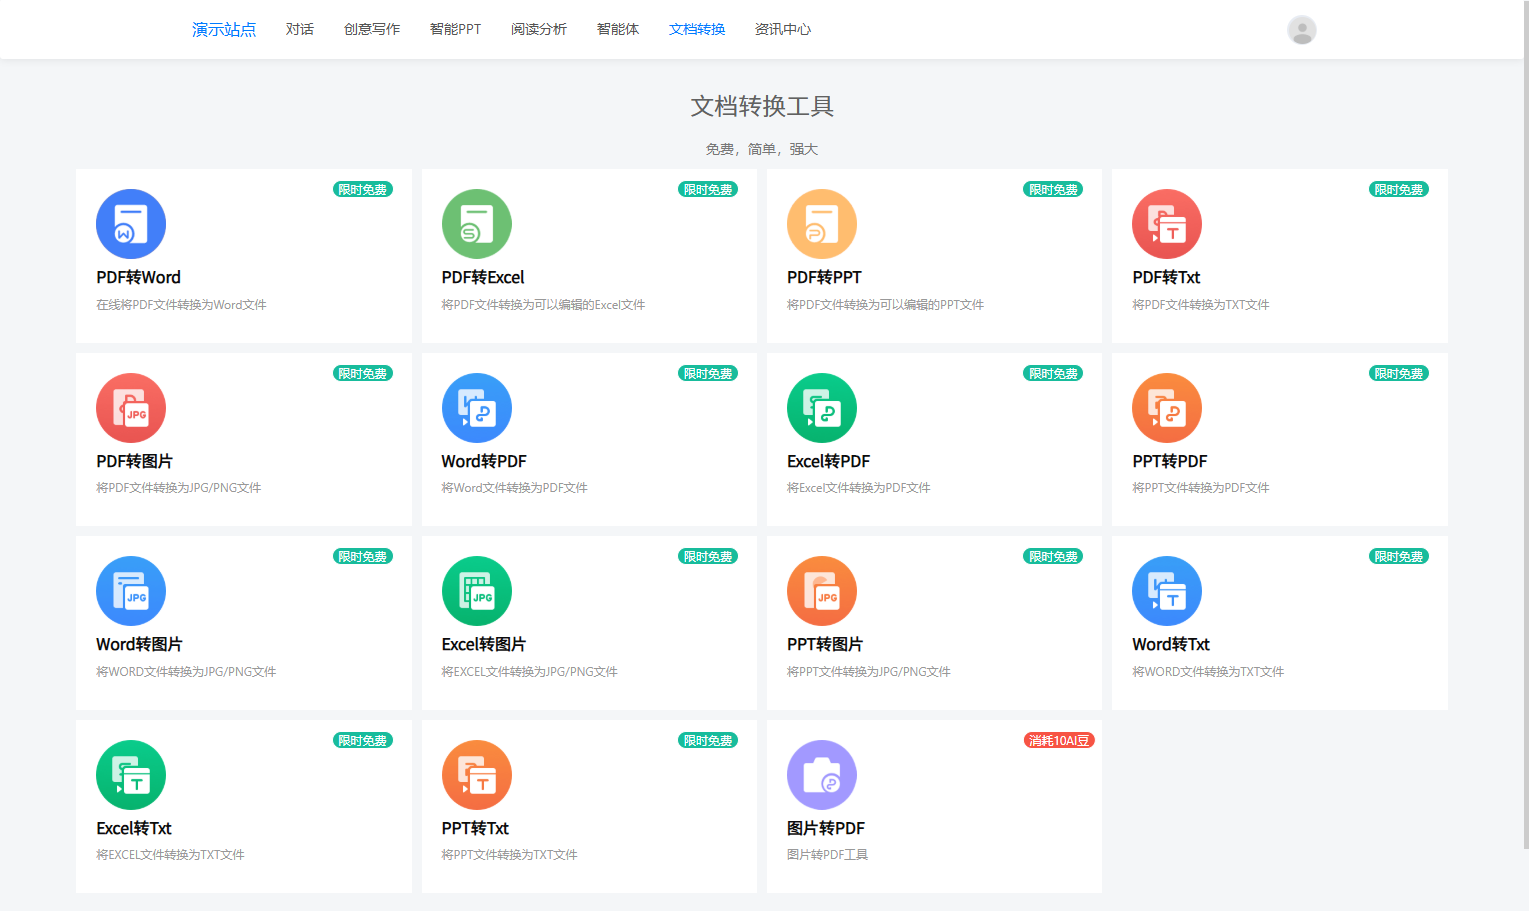Click the blue Word转PDF icon

click(477, 408)
